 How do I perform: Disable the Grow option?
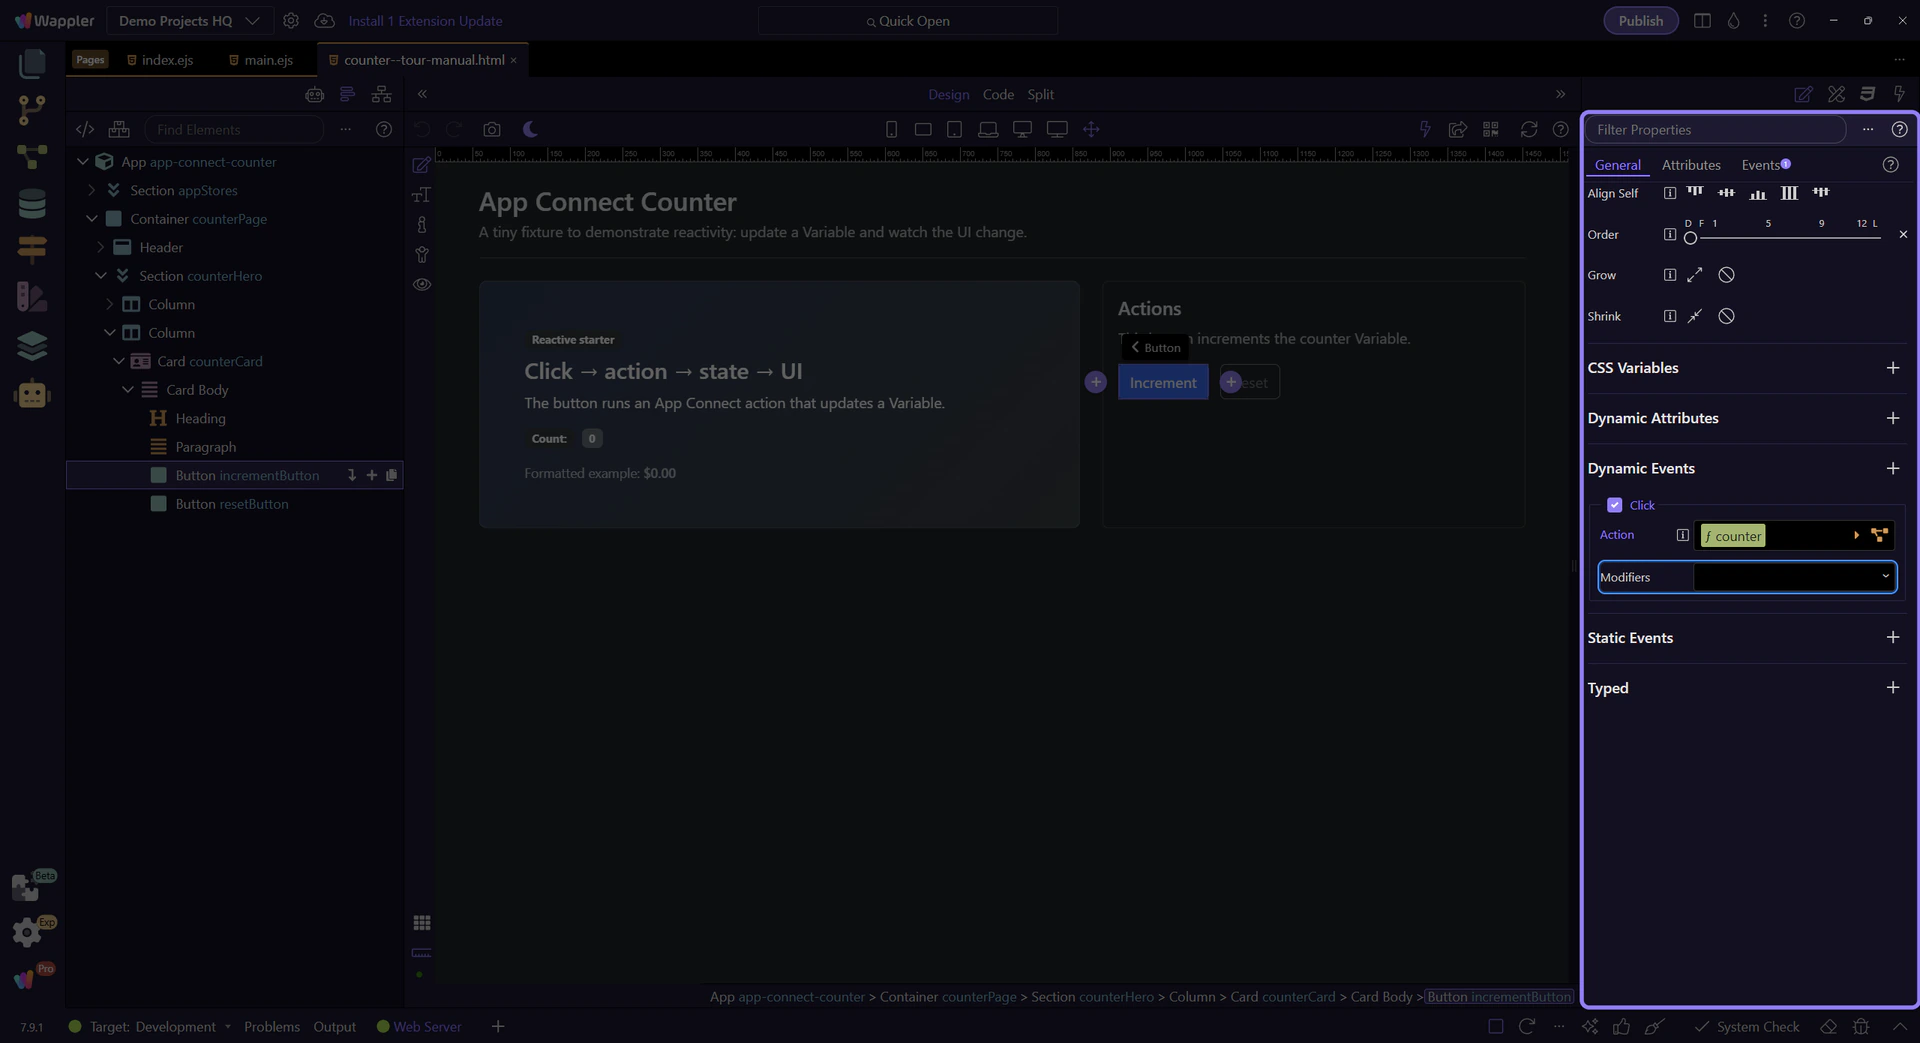(1726, 275)
